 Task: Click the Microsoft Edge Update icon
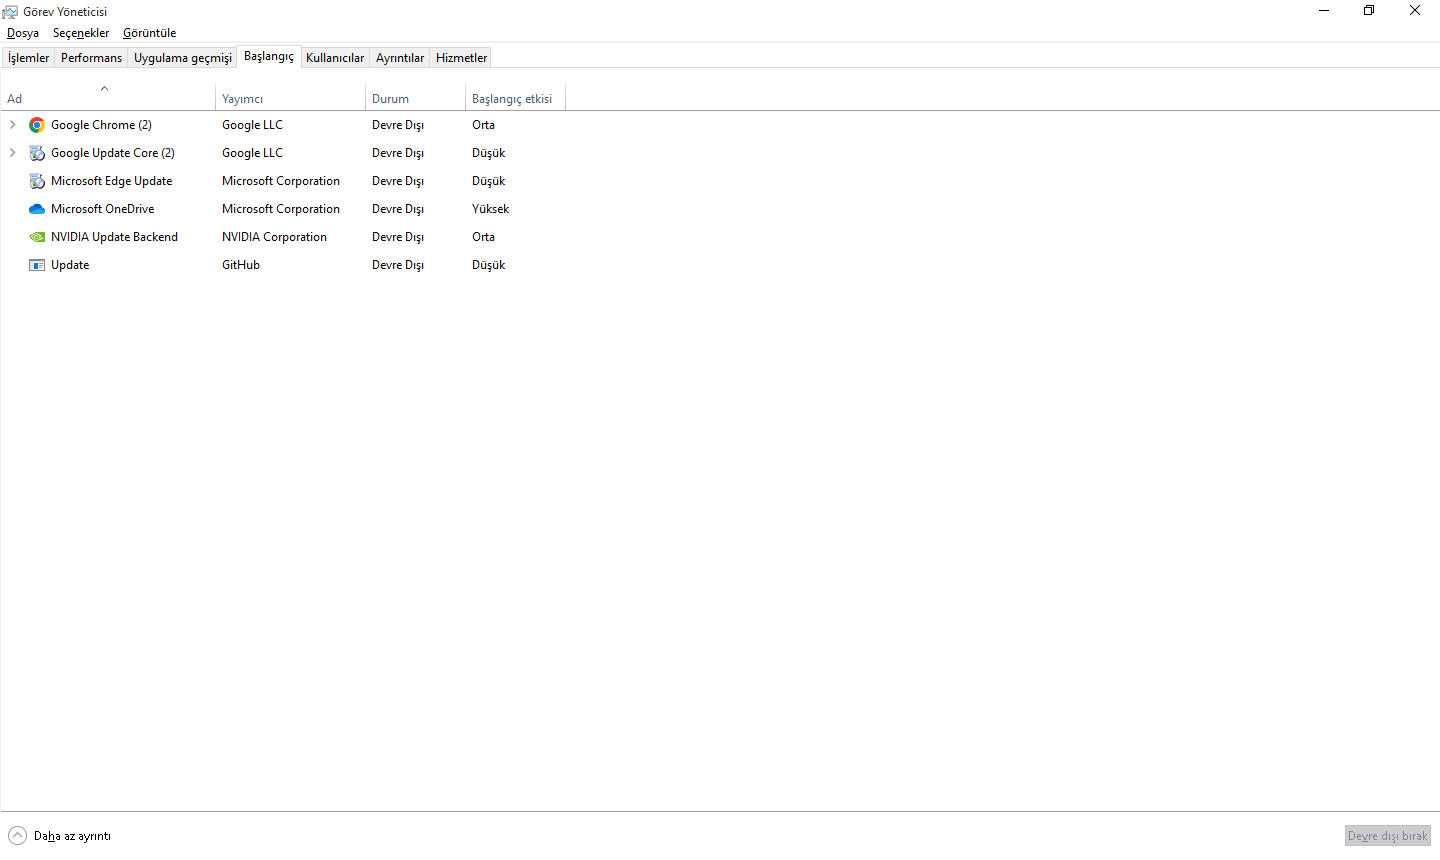(37, 181)
